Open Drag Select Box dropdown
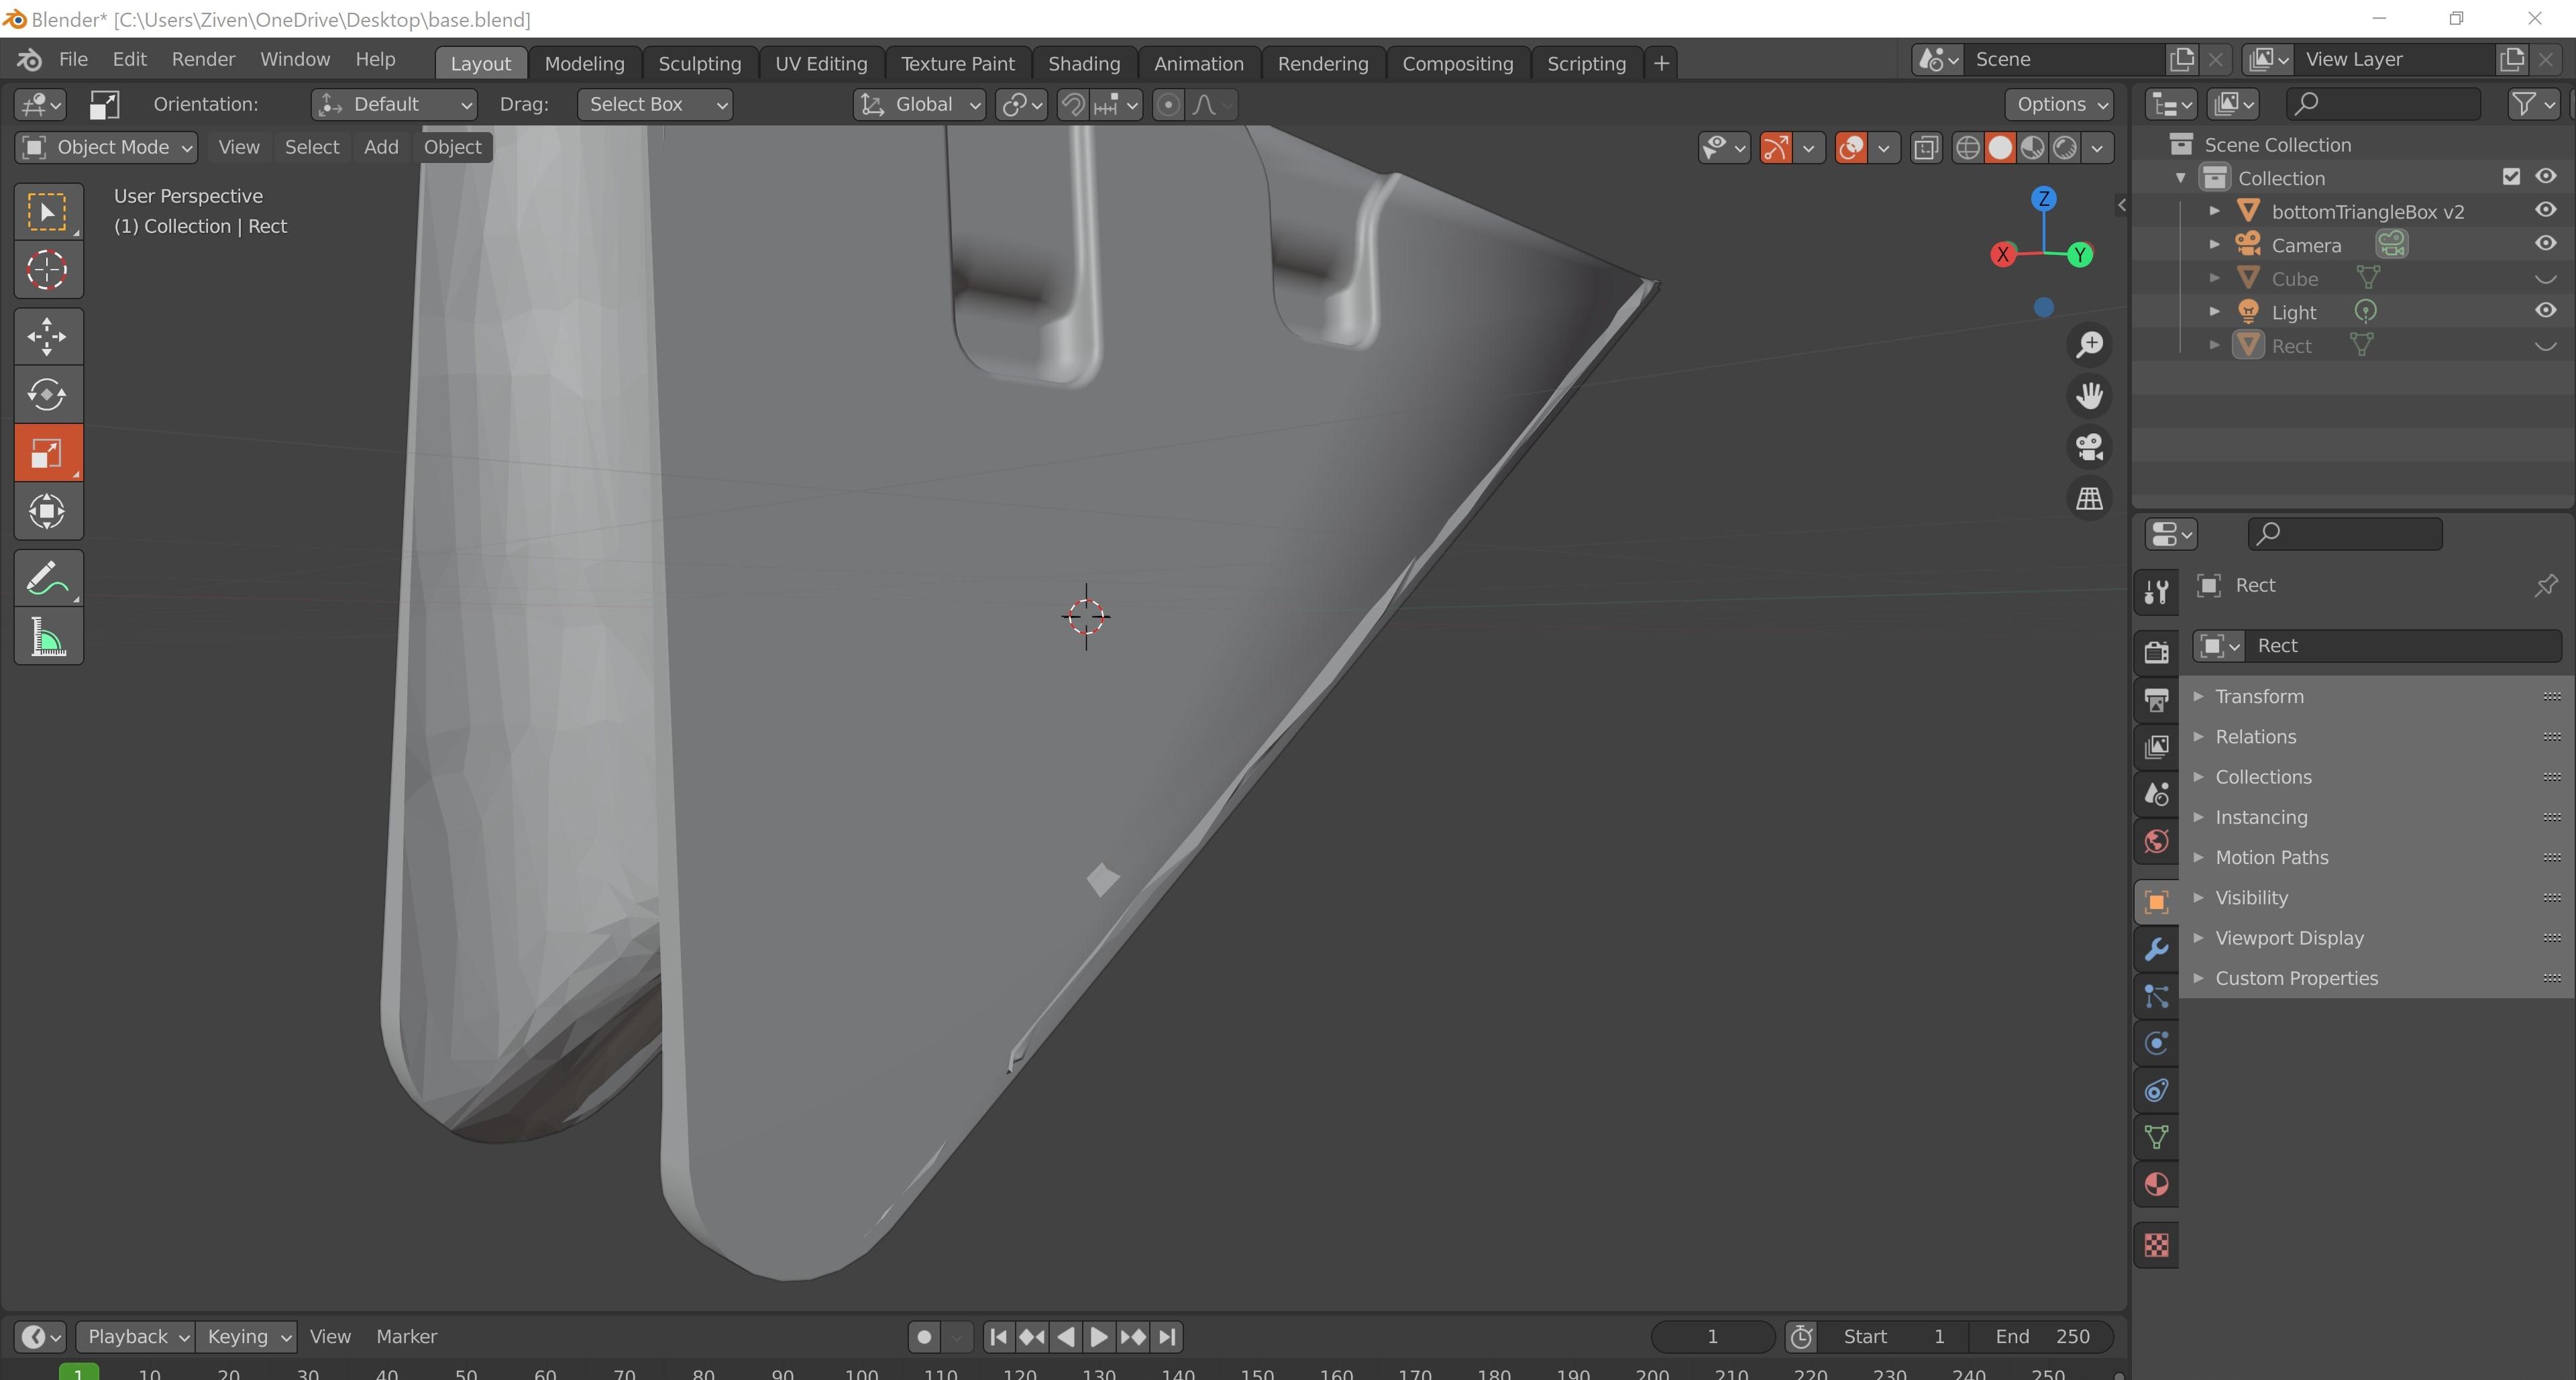Screen dimensions: 2576x1380 [x=654, y=104]
